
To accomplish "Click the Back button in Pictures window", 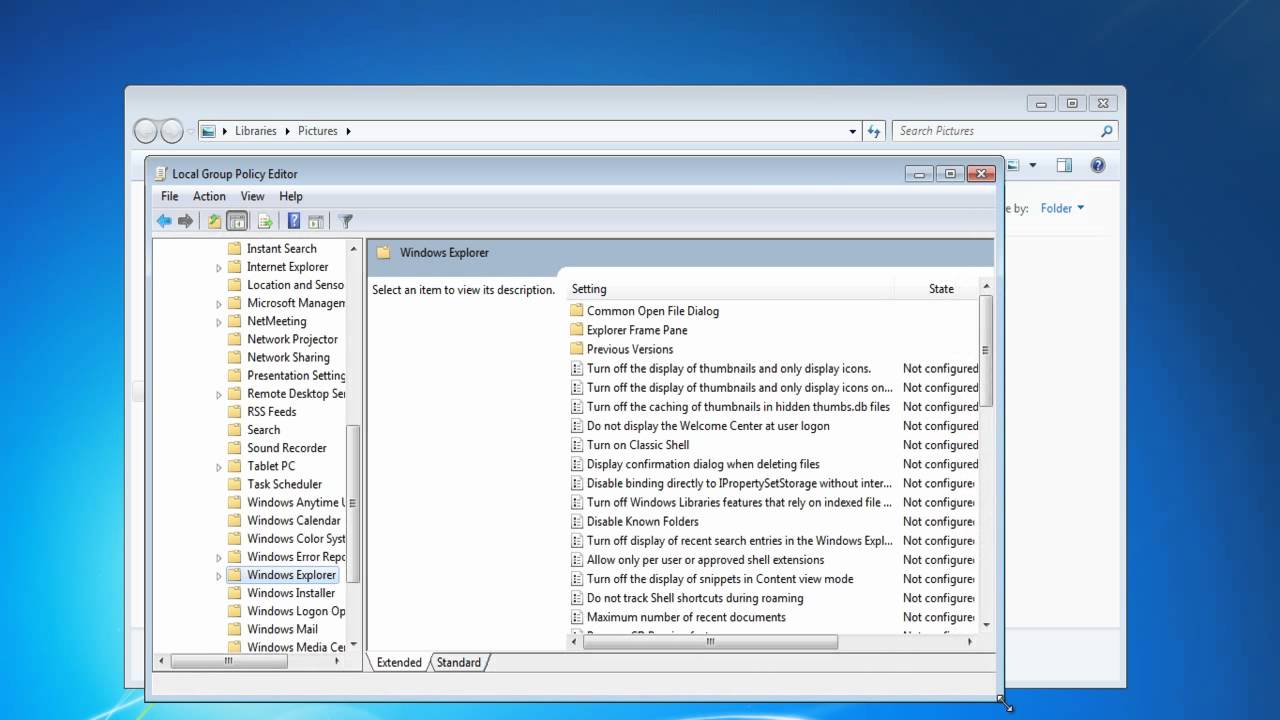I will coord(146,131).
